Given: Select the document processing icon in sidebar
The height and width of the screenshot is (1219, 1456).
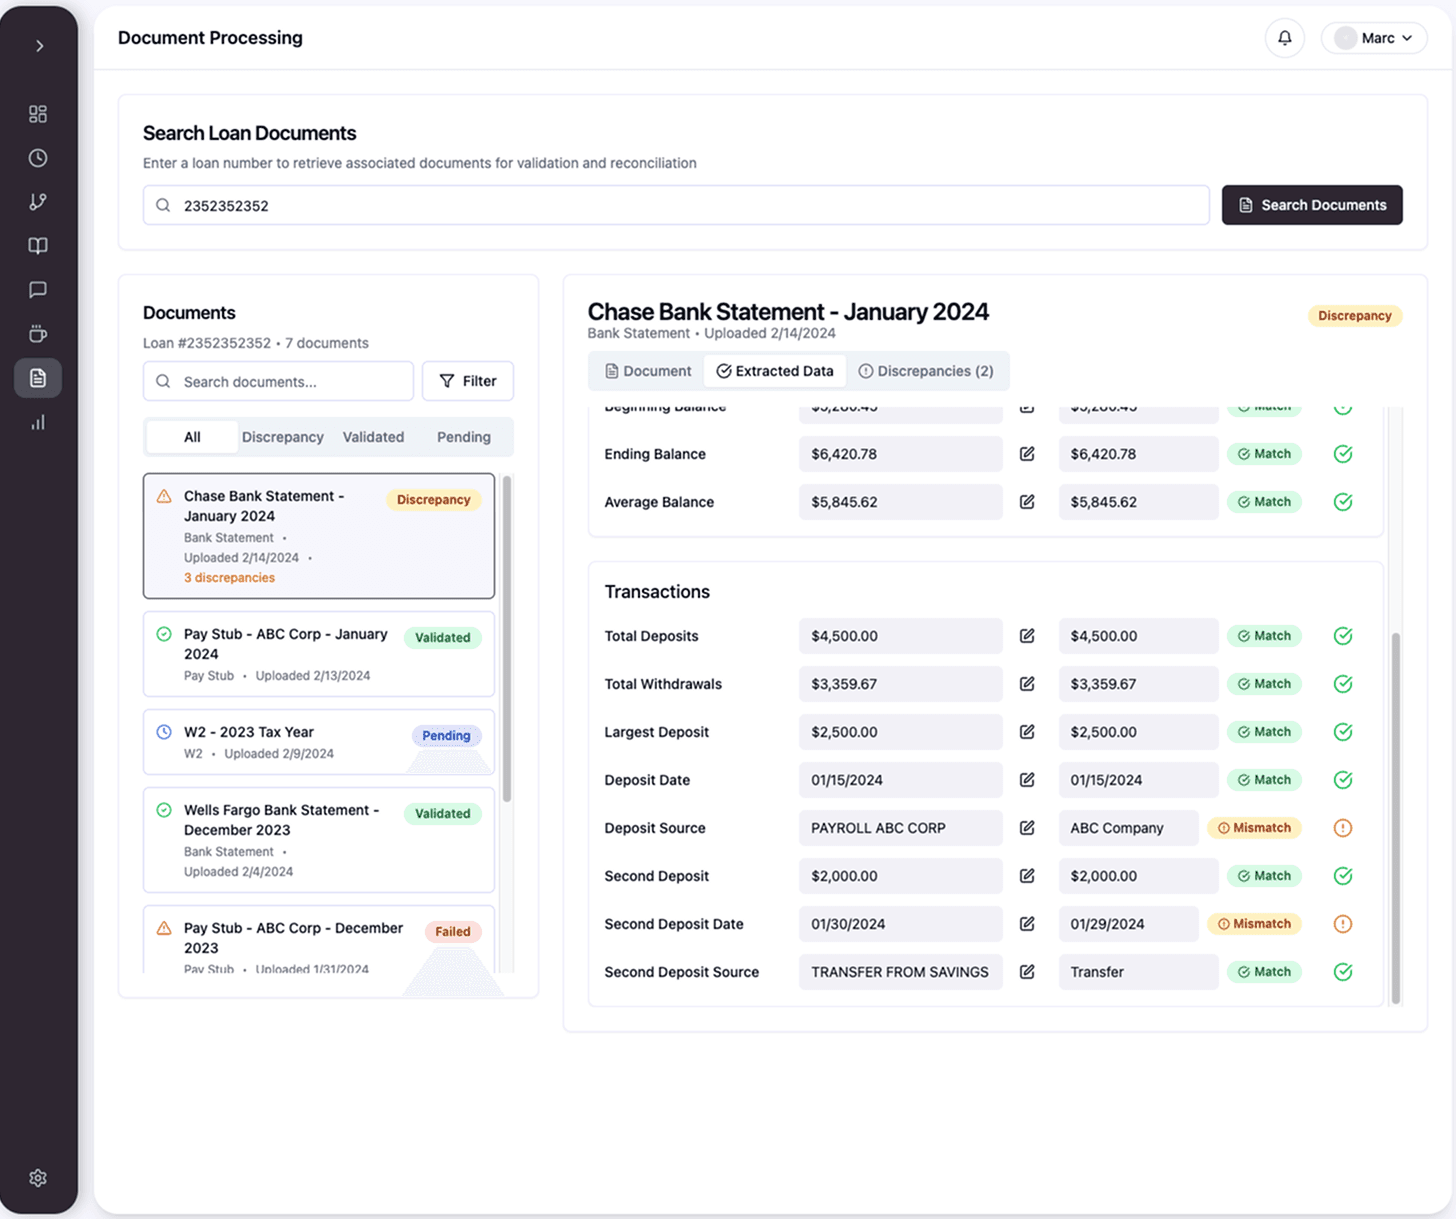Looking at the screenshot, I should tap(38, 378).
